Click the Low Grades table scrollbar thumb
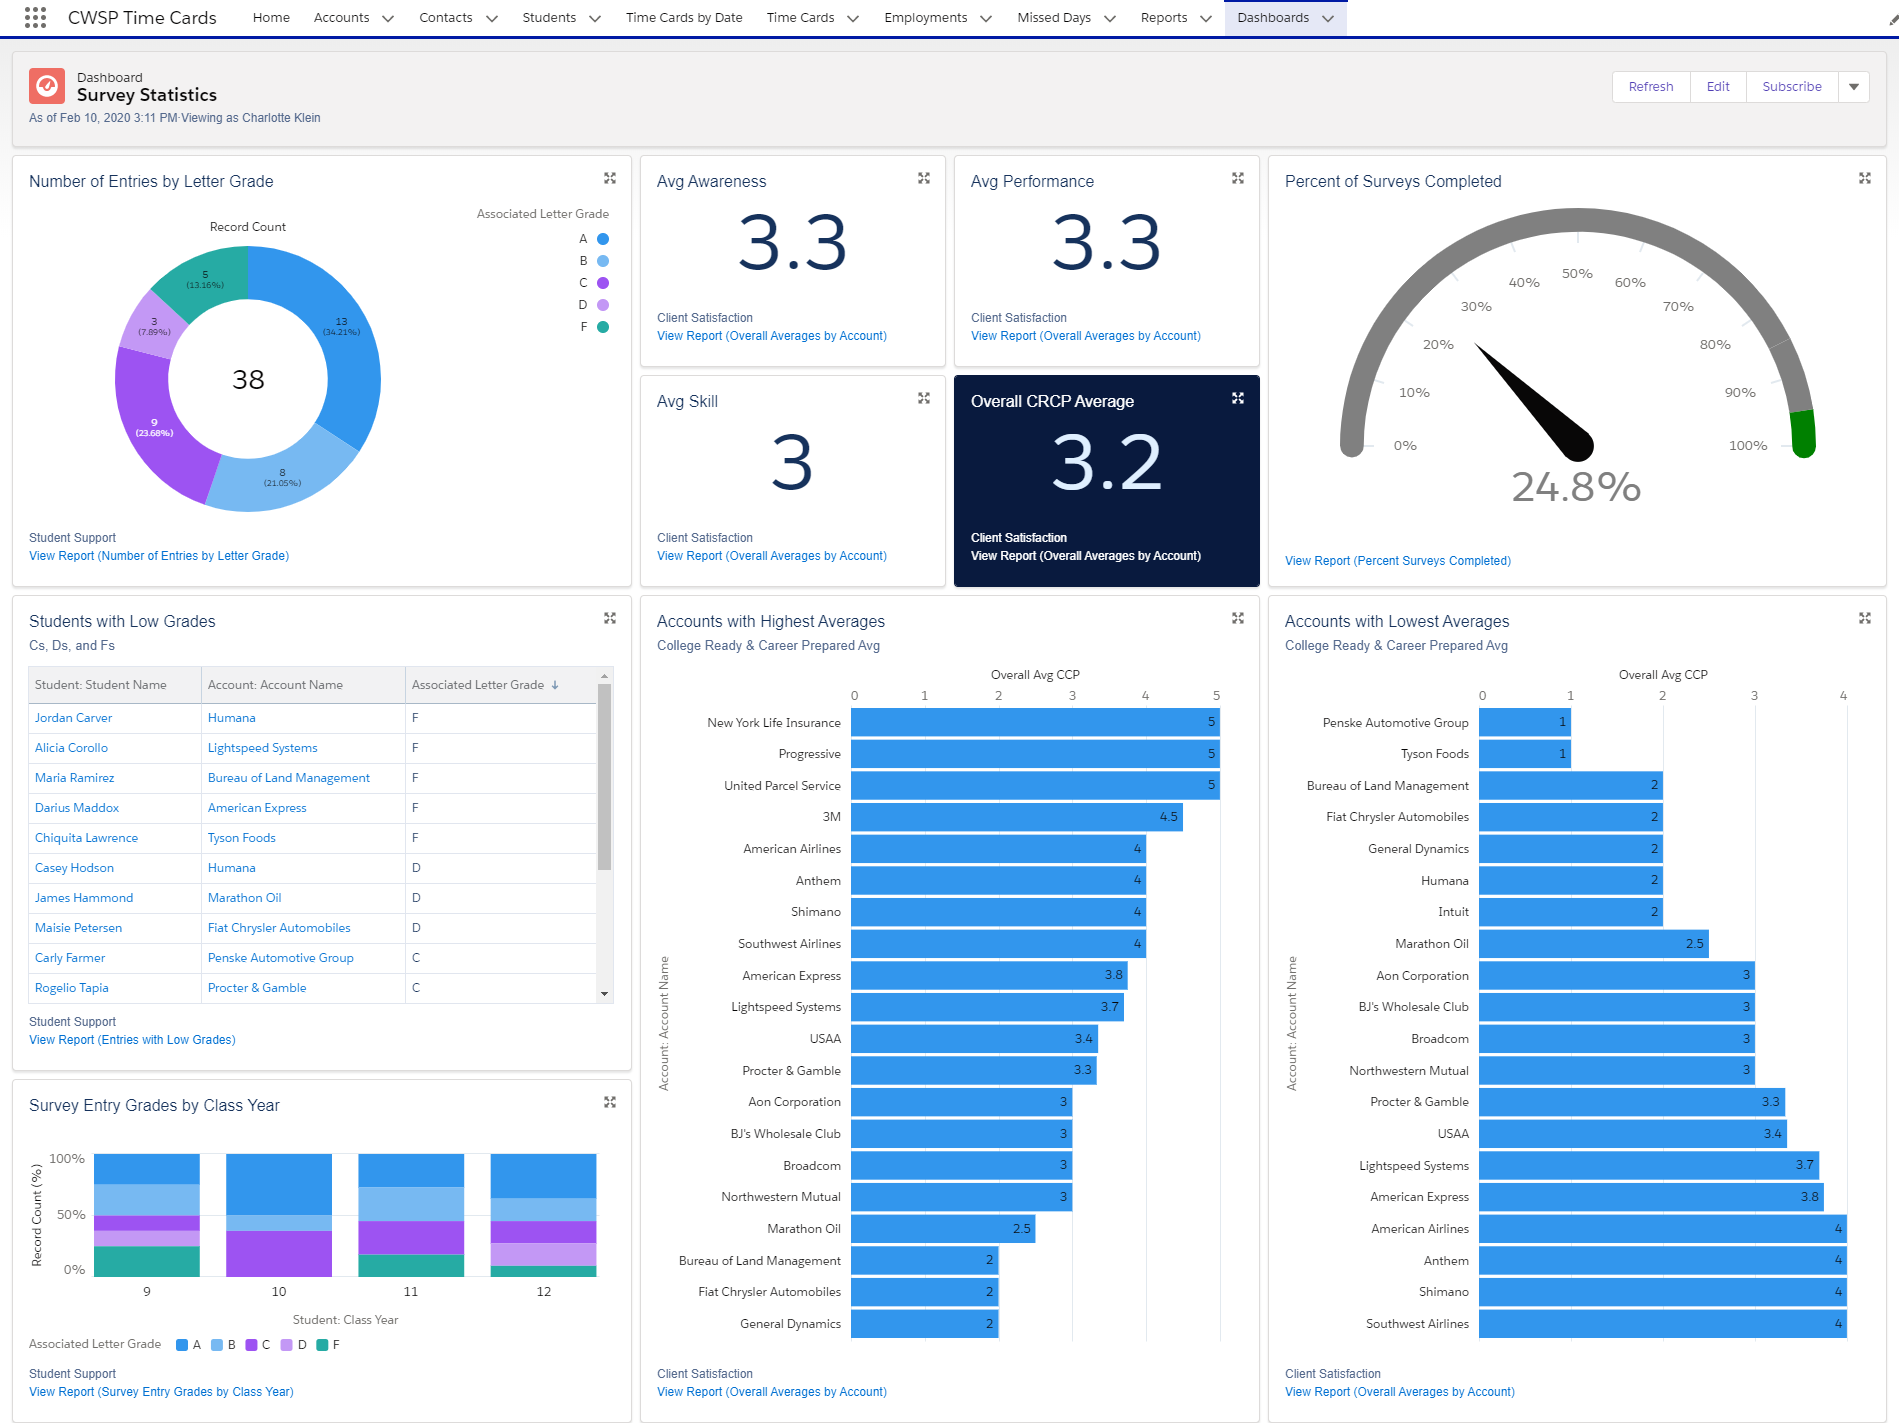Screen dimensions: 1899x1423 [x=604, y=777]
